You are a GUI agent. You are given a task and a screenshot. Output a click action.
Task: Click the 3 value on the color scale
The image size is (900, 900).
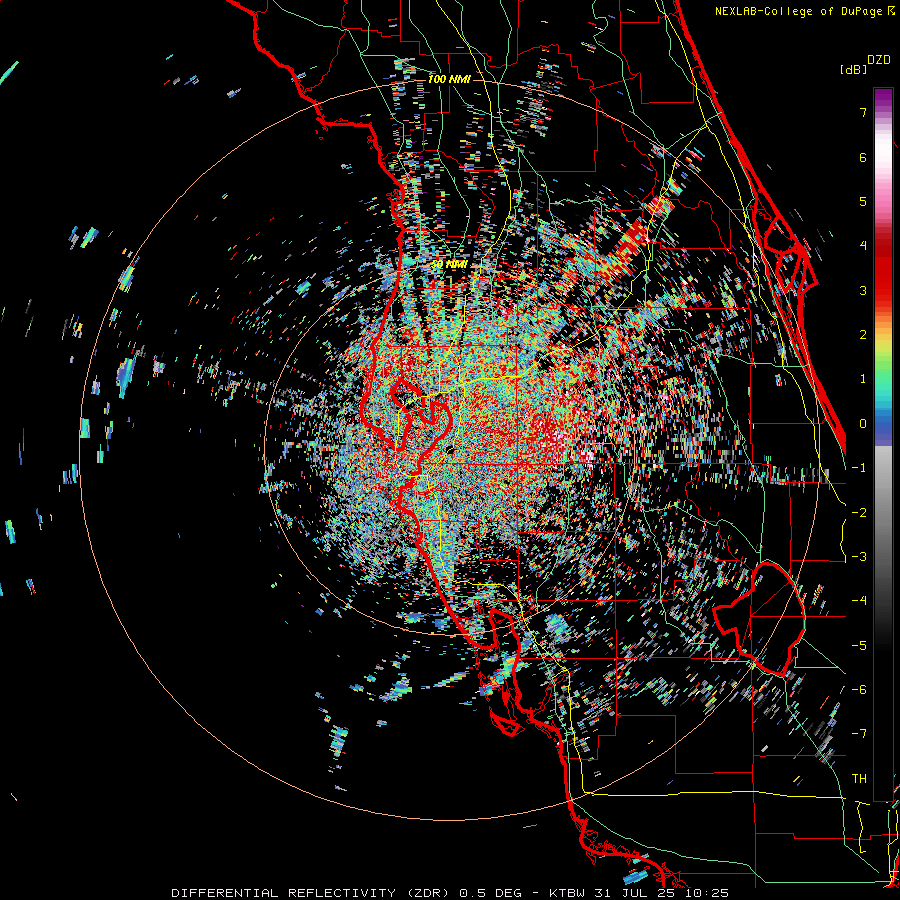[x=863, y=290]
